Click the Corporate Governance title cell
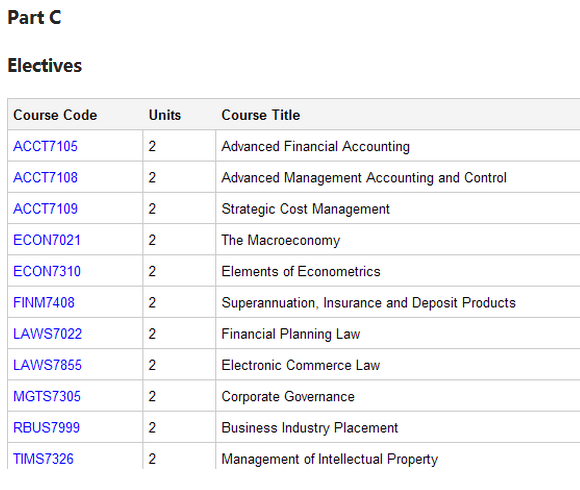580x490 pixels. [x=398, y=396]
